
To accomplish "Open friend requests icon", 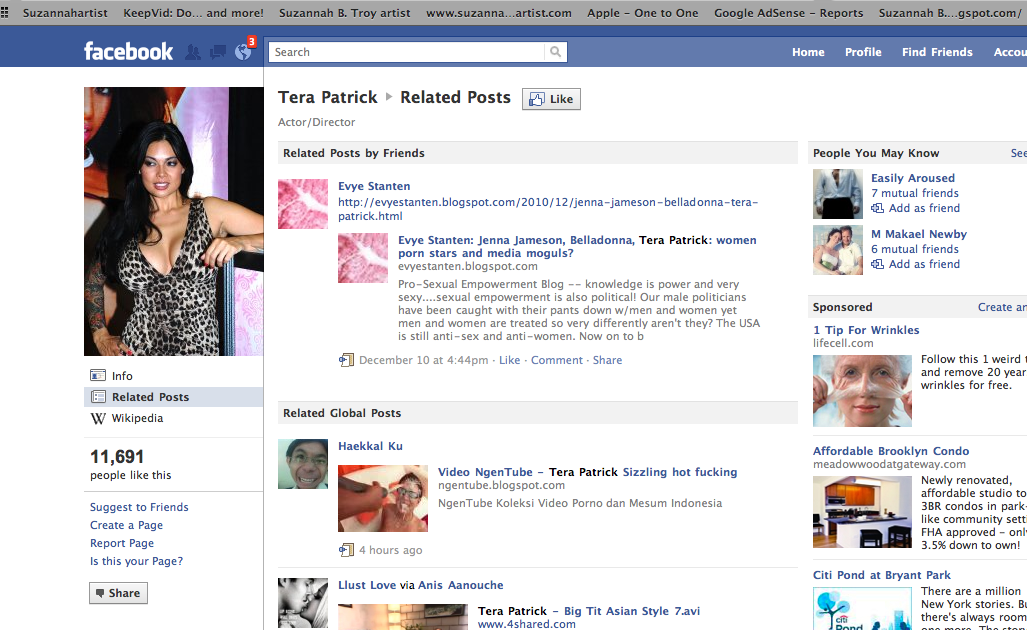I will pyautogui.click(x=193, y=52).
